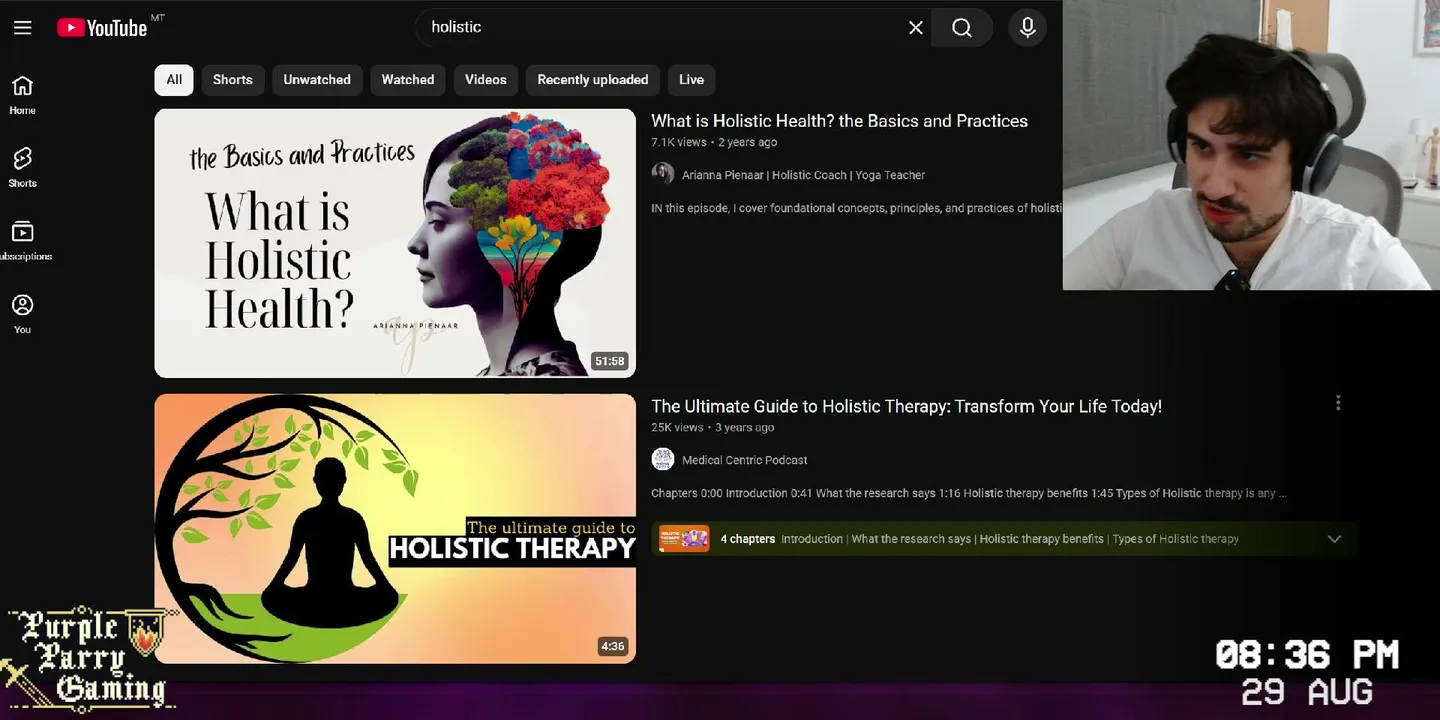Click the 51:58 duration badge
1440x720 pixels.
(x=610, y=361)
